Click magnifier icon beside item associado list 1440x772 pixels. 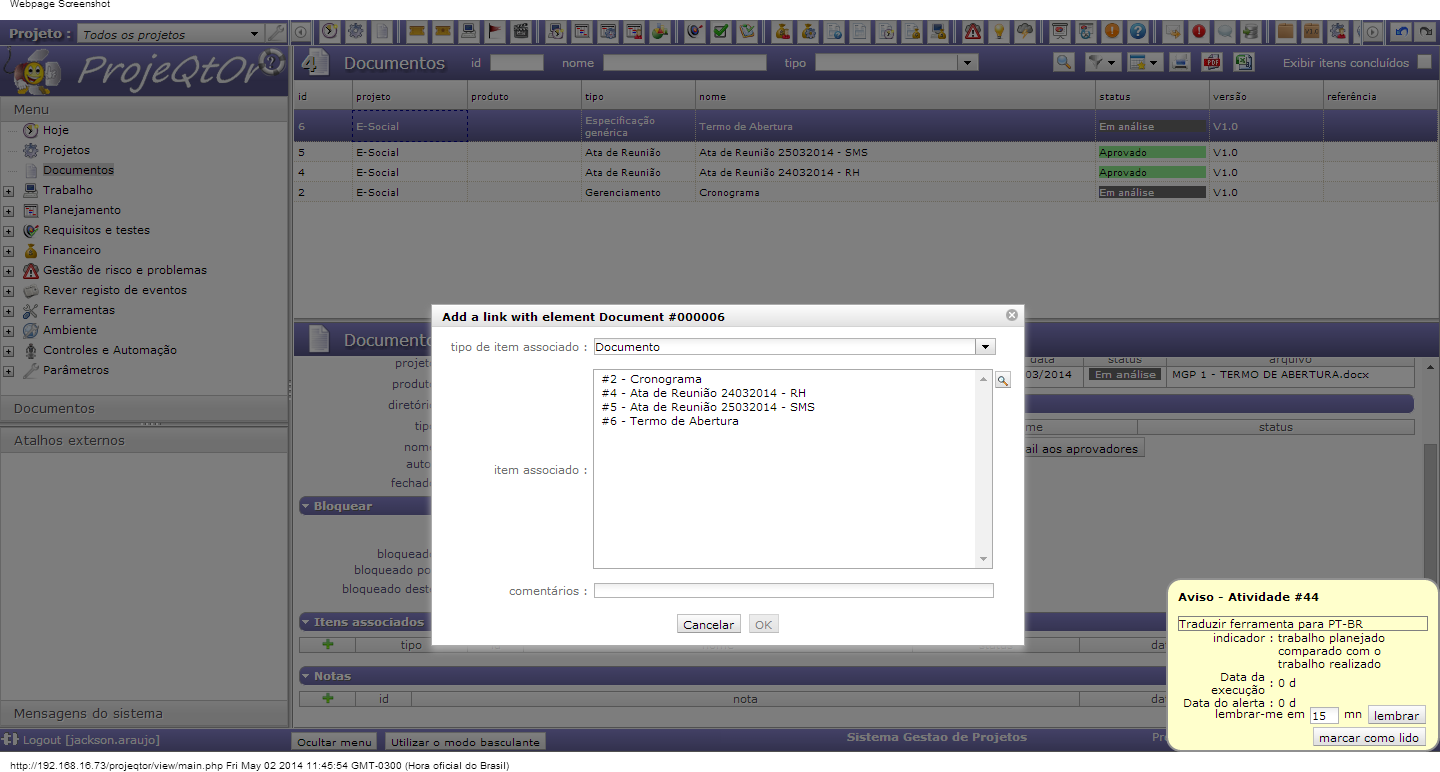click(1003, 380)
